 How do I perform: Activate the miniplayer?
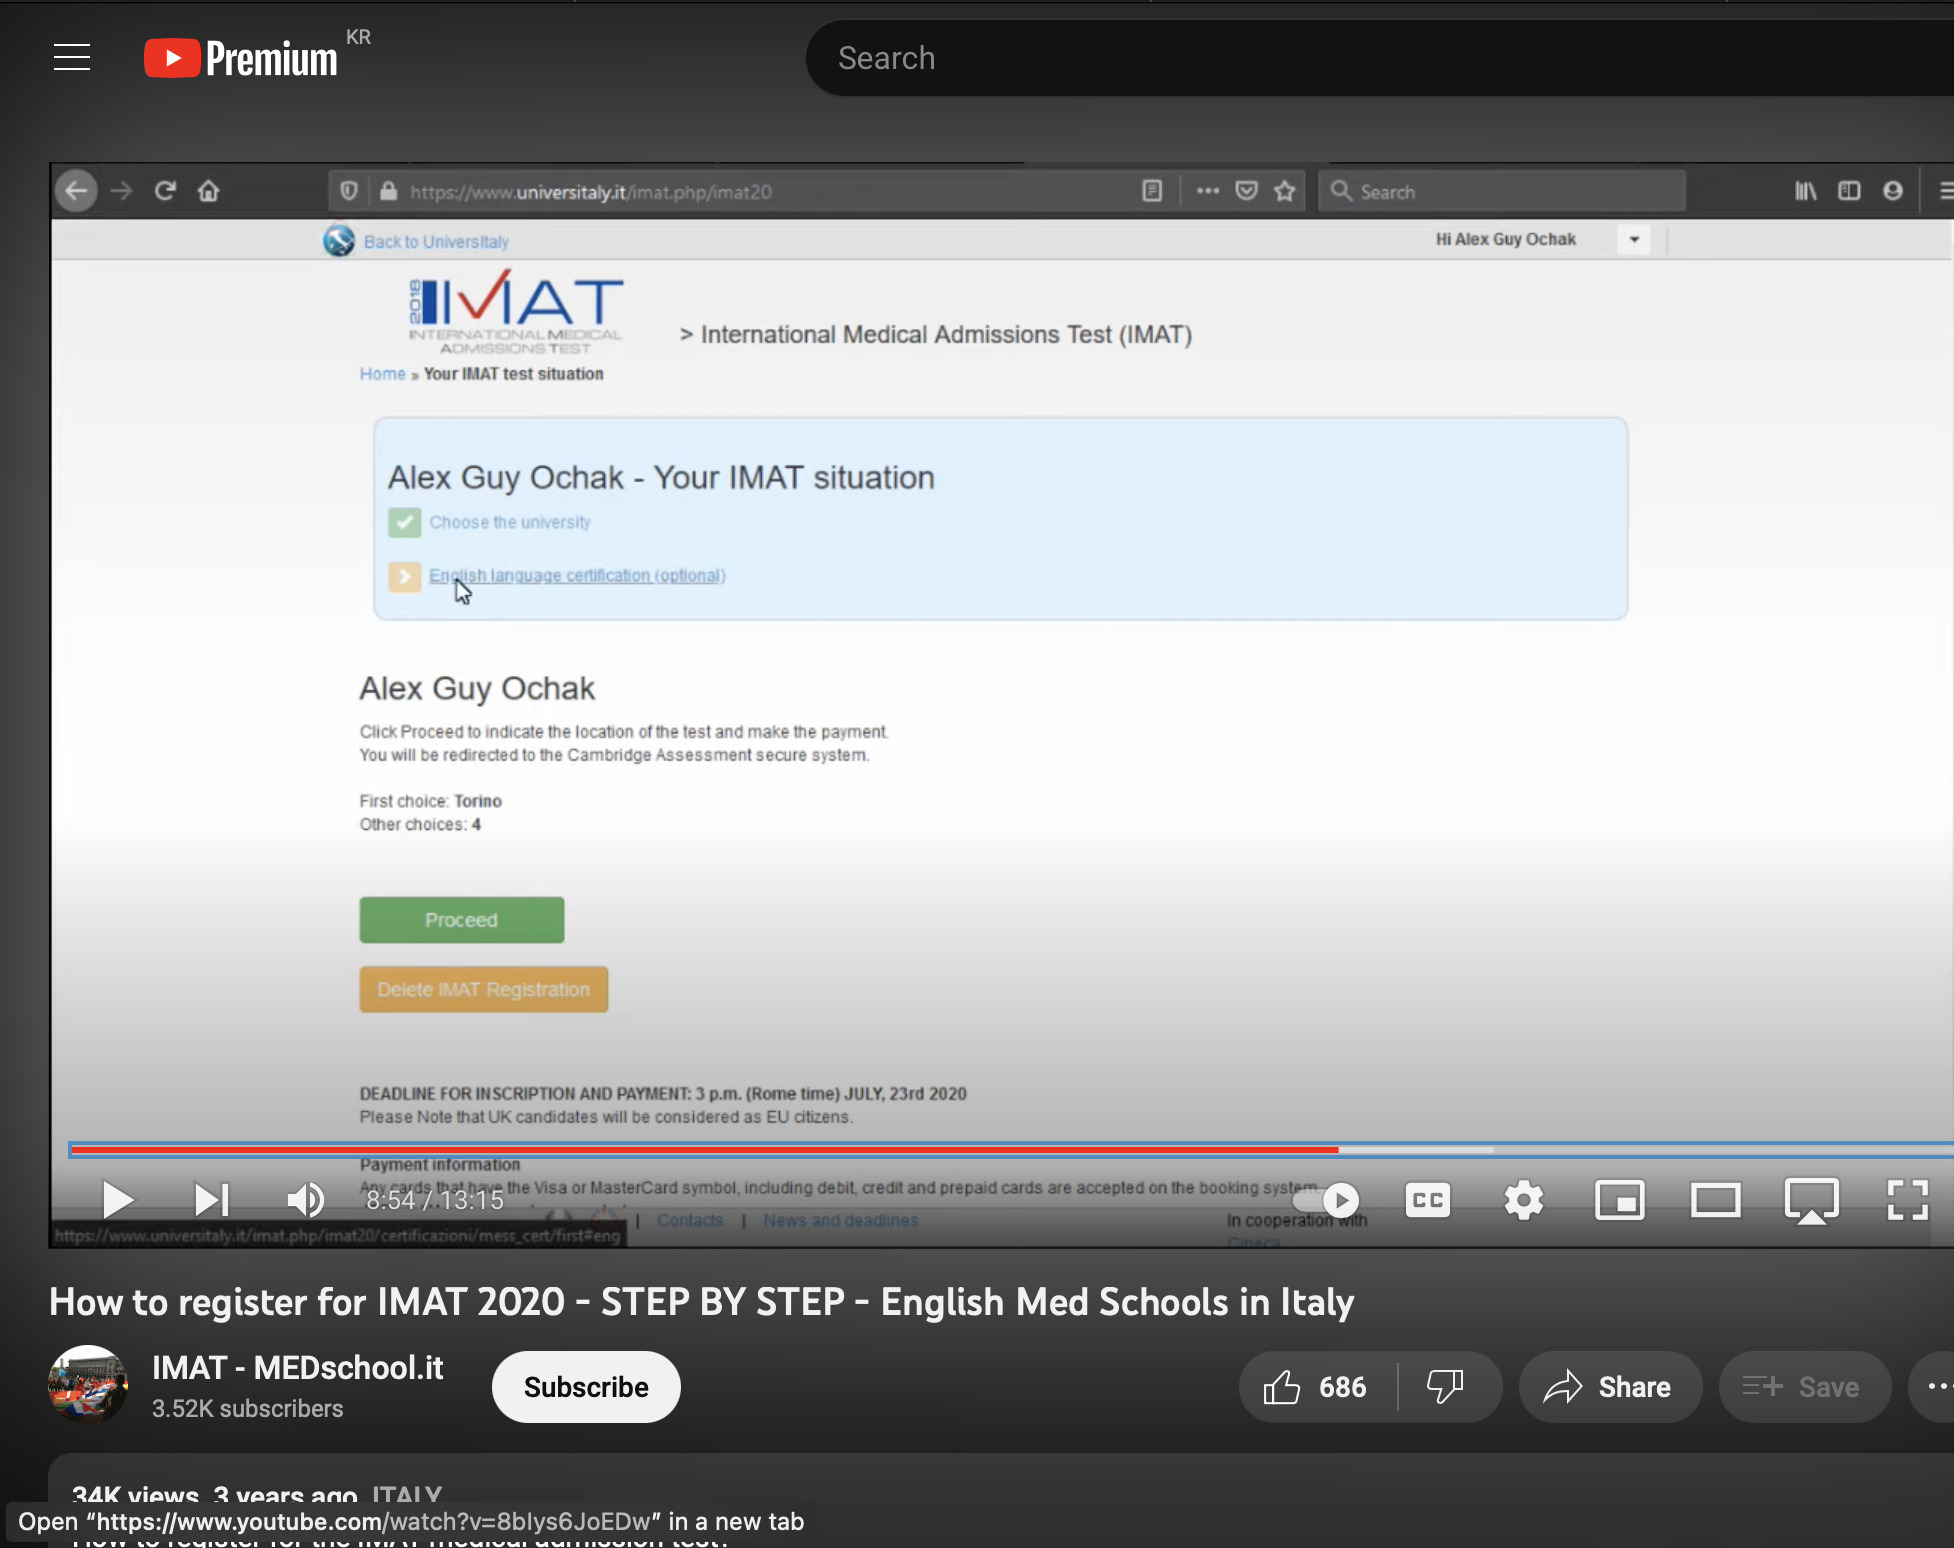[1619, 1200]
